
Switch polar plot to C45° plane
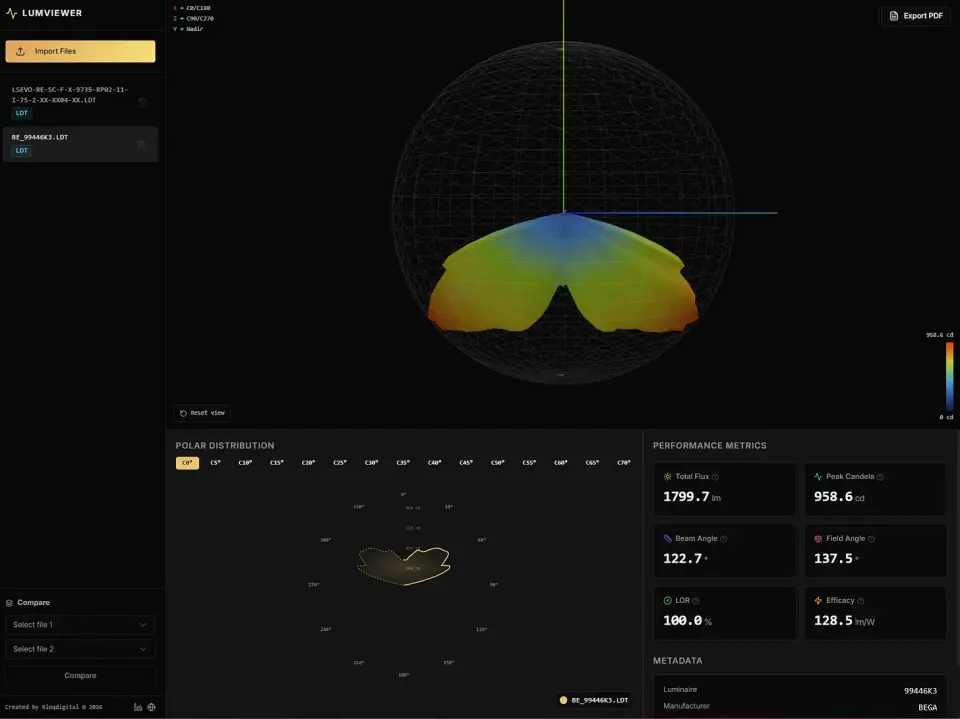tap(466, 463)
